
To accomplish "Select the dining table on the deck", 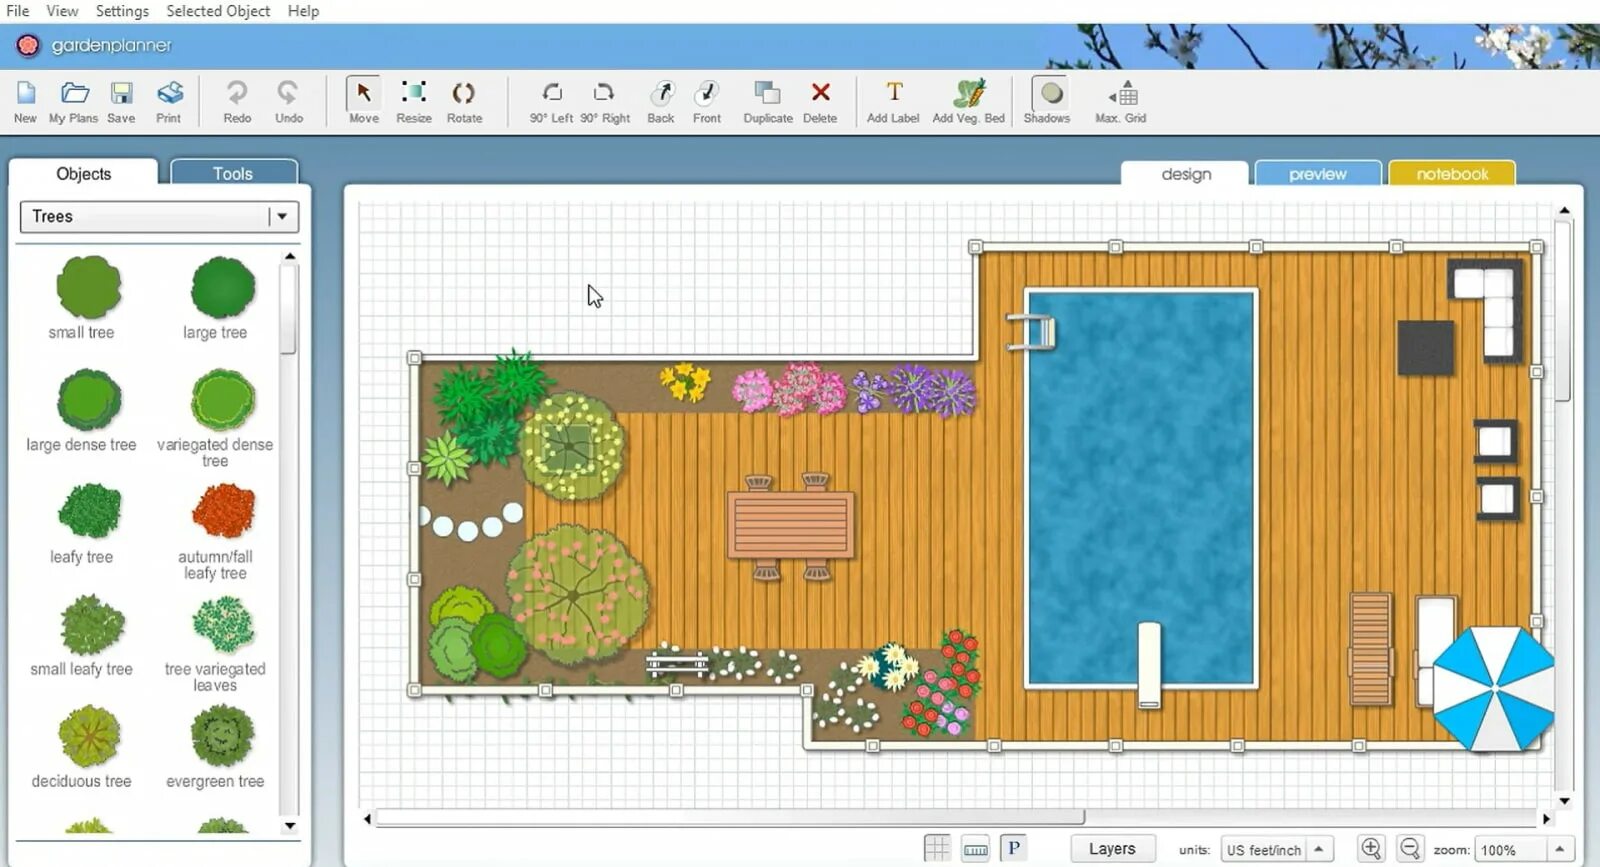I will (791, 524).
